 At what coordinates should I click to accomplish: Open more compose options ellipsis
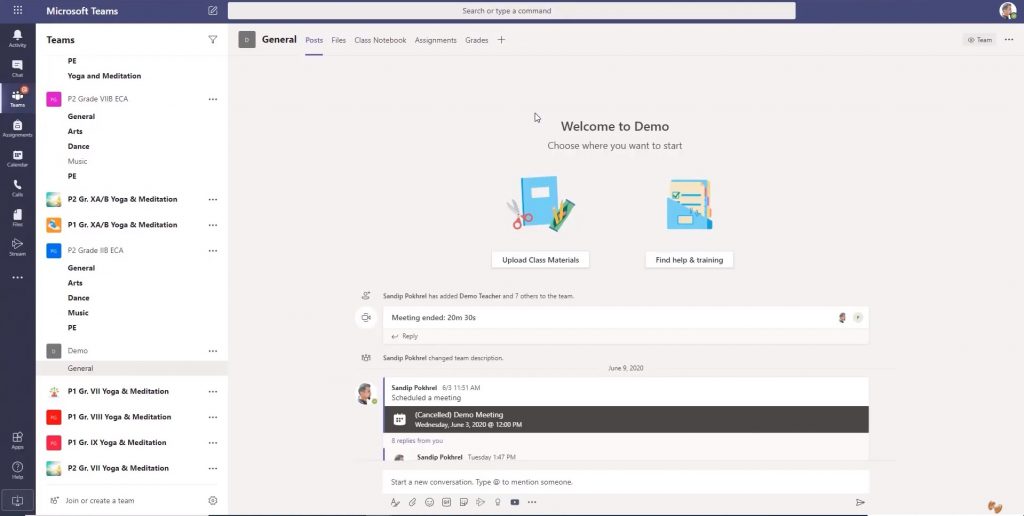pos(532,502)
